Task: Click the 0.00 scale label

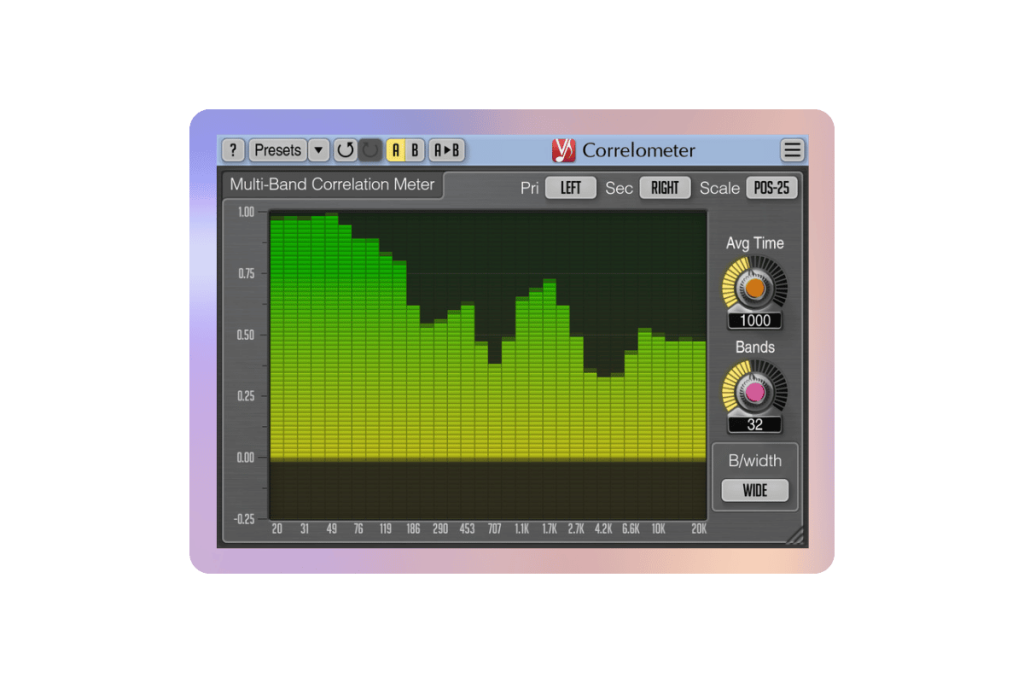Action: click(246, 458)
